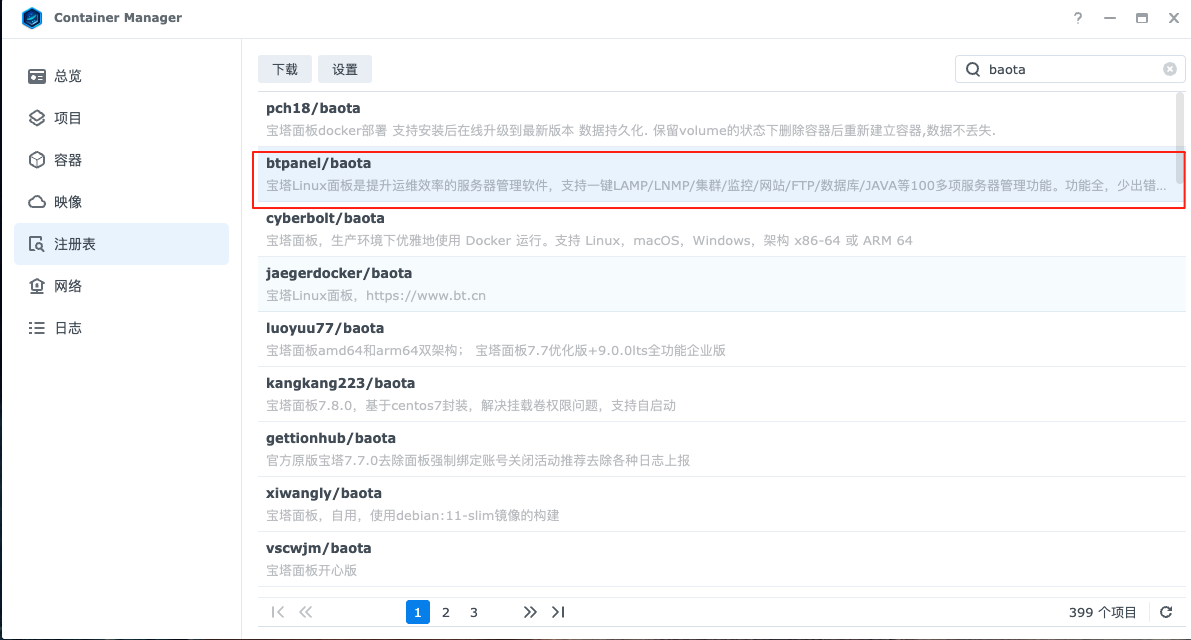The width and height of the screenshot is (1191, 640).
Task: Open the 日志 log section
Action: [122, 328]
